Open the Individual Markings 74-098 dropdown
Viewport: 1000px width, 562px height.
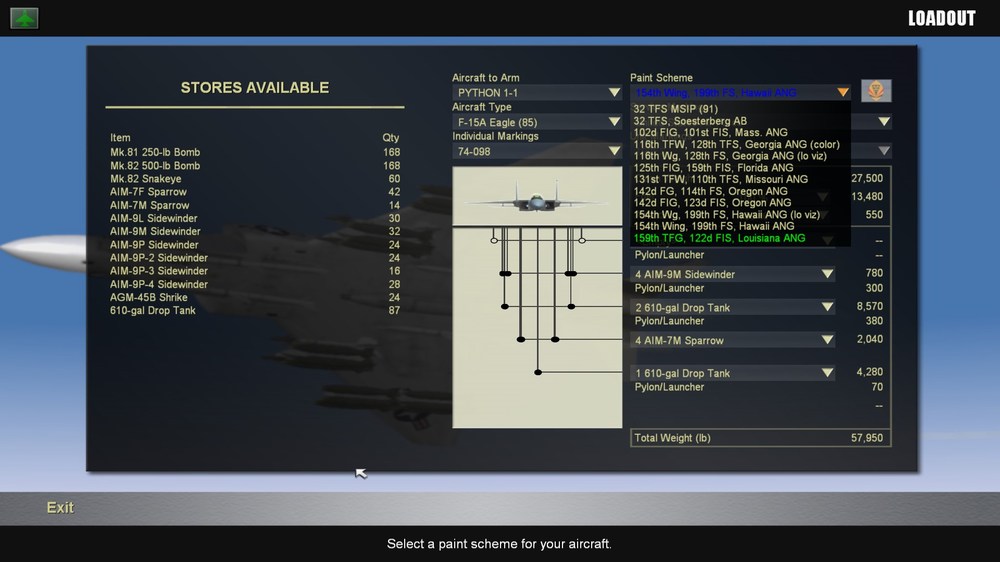tap(536, 151)
